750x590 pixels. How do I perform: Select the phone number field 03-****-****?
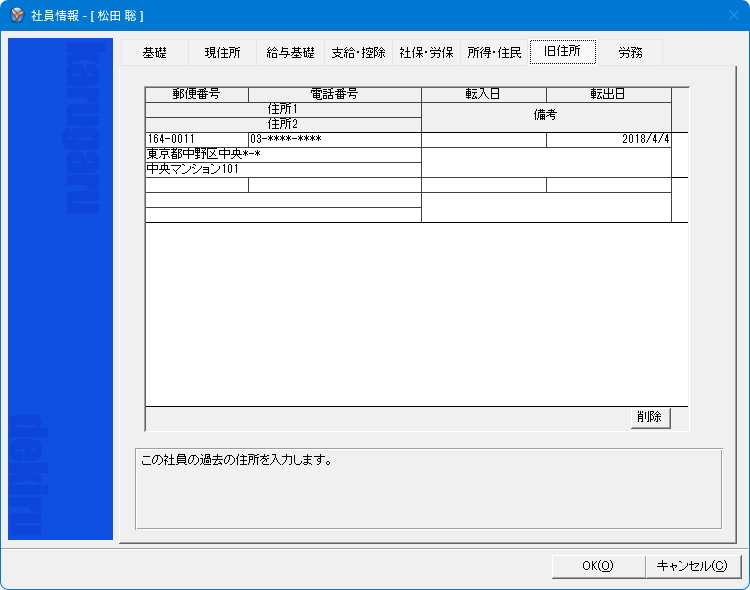[334, 140]
